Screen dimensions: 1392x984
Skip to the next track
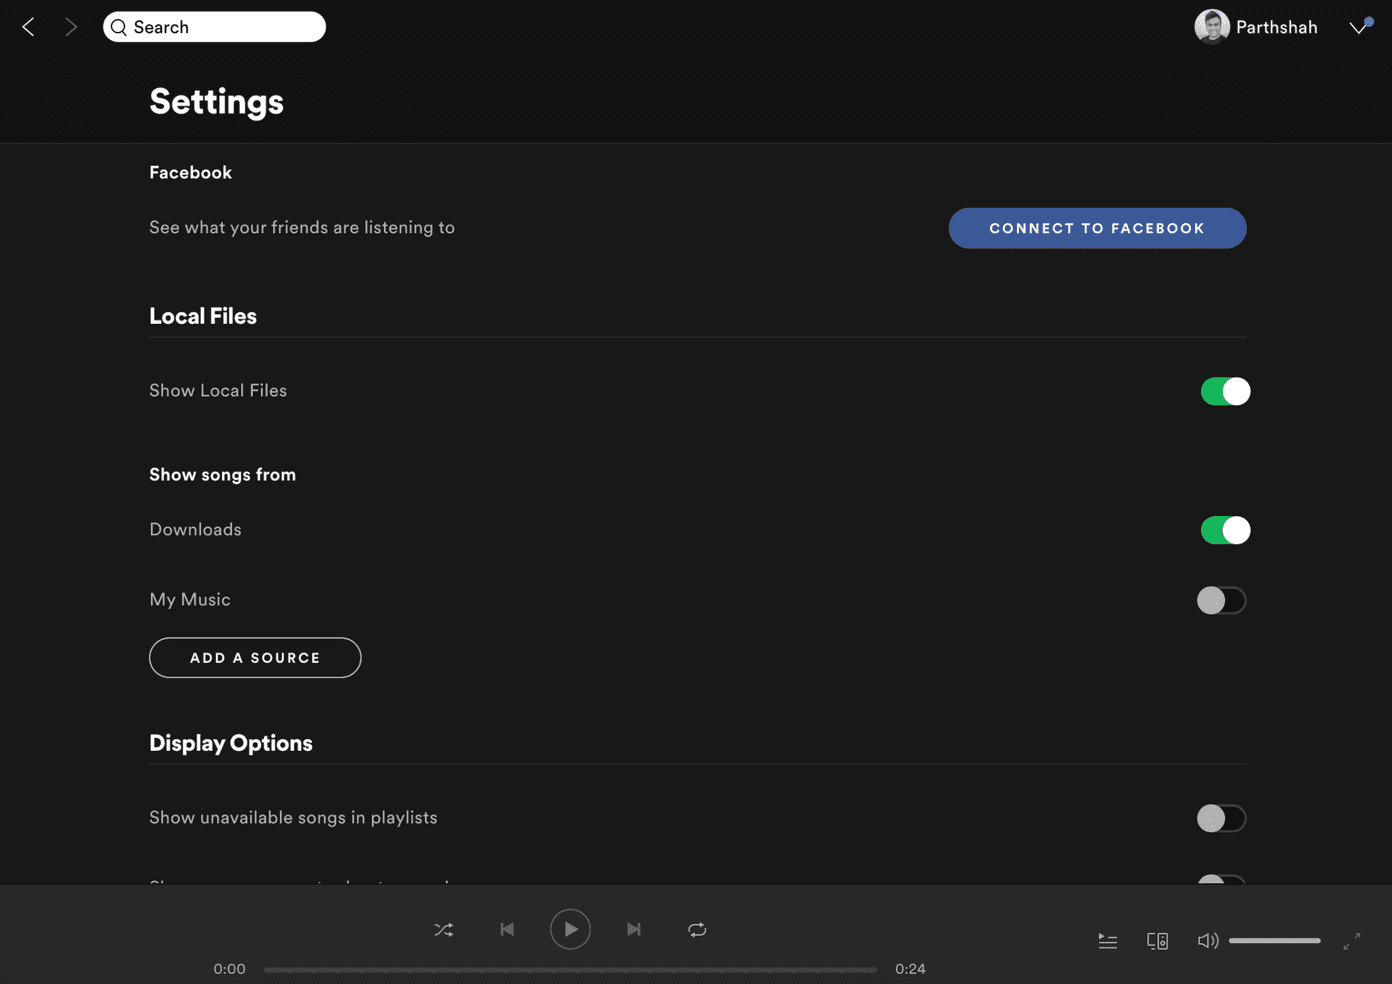click(634, 929)
